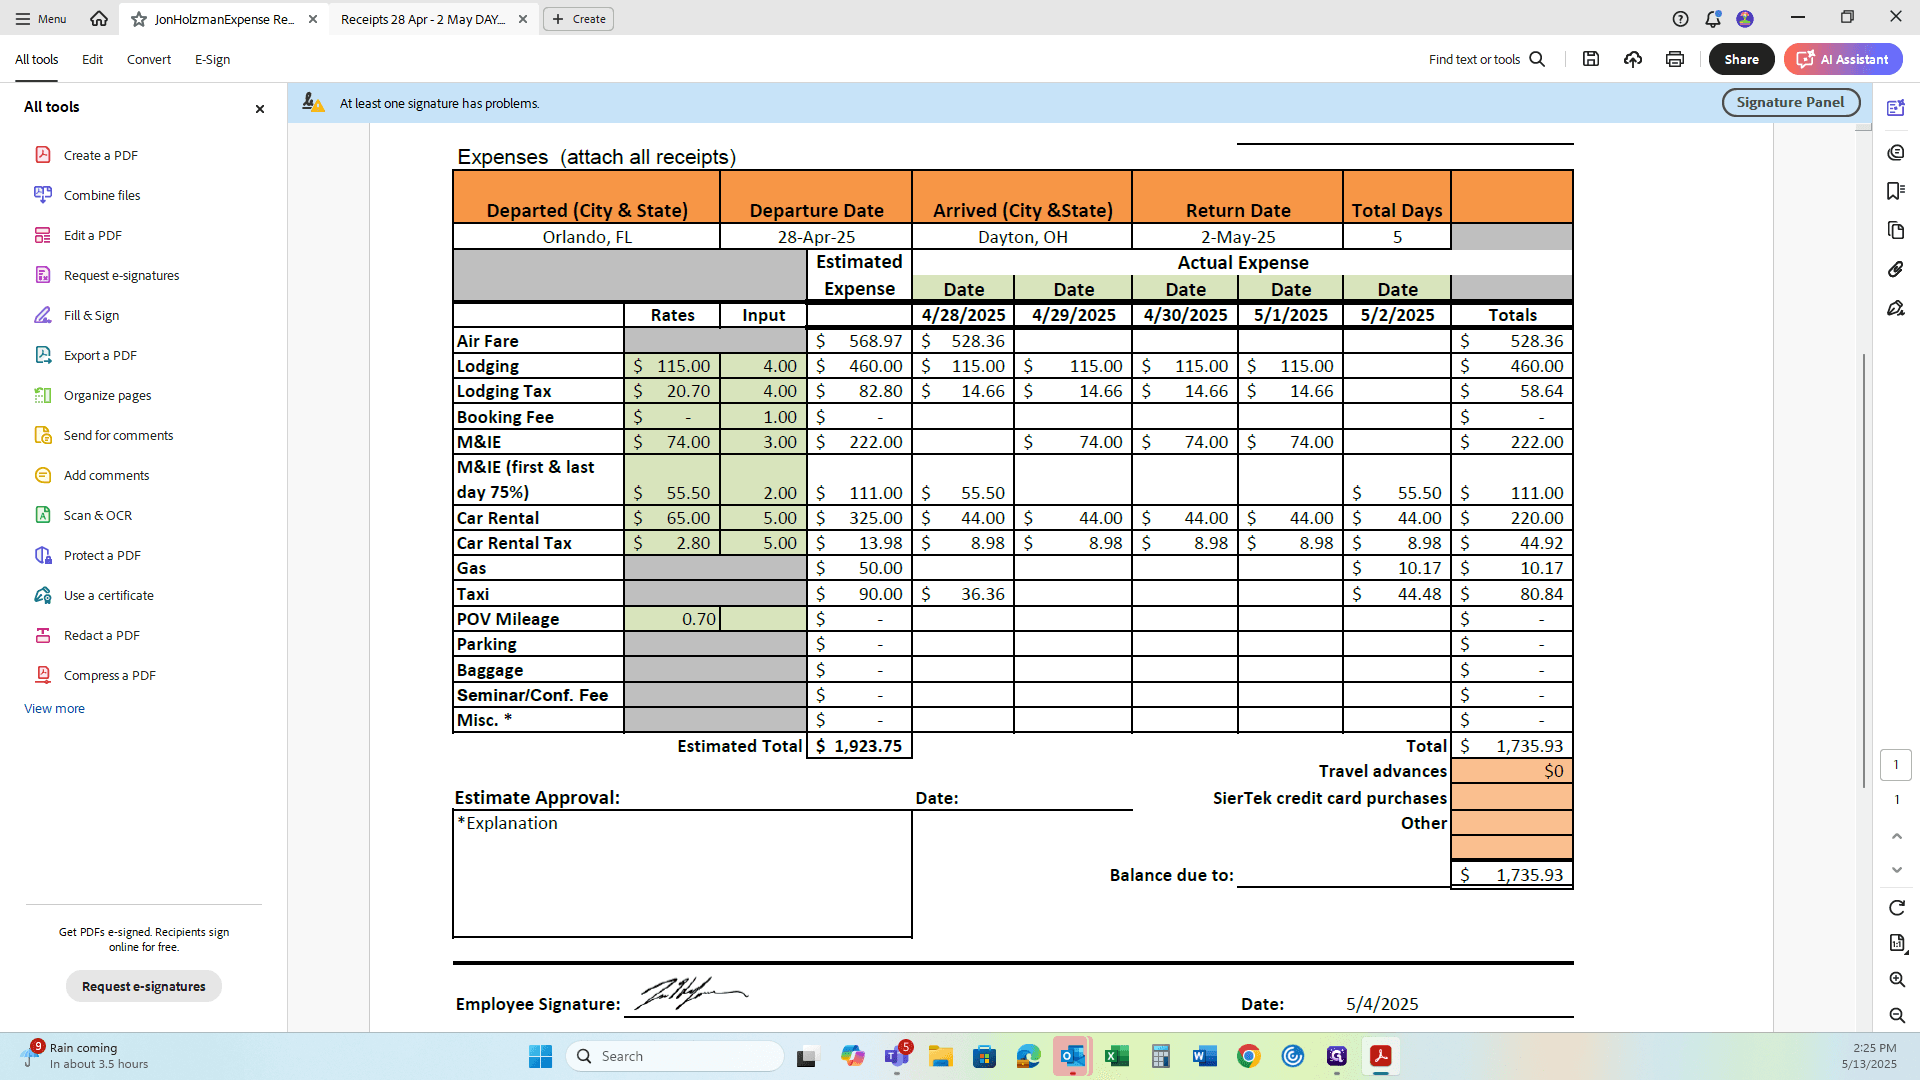Open Word from the taskbar
Viewport: 1920px width, 1080px height.
(1204, 1056)
